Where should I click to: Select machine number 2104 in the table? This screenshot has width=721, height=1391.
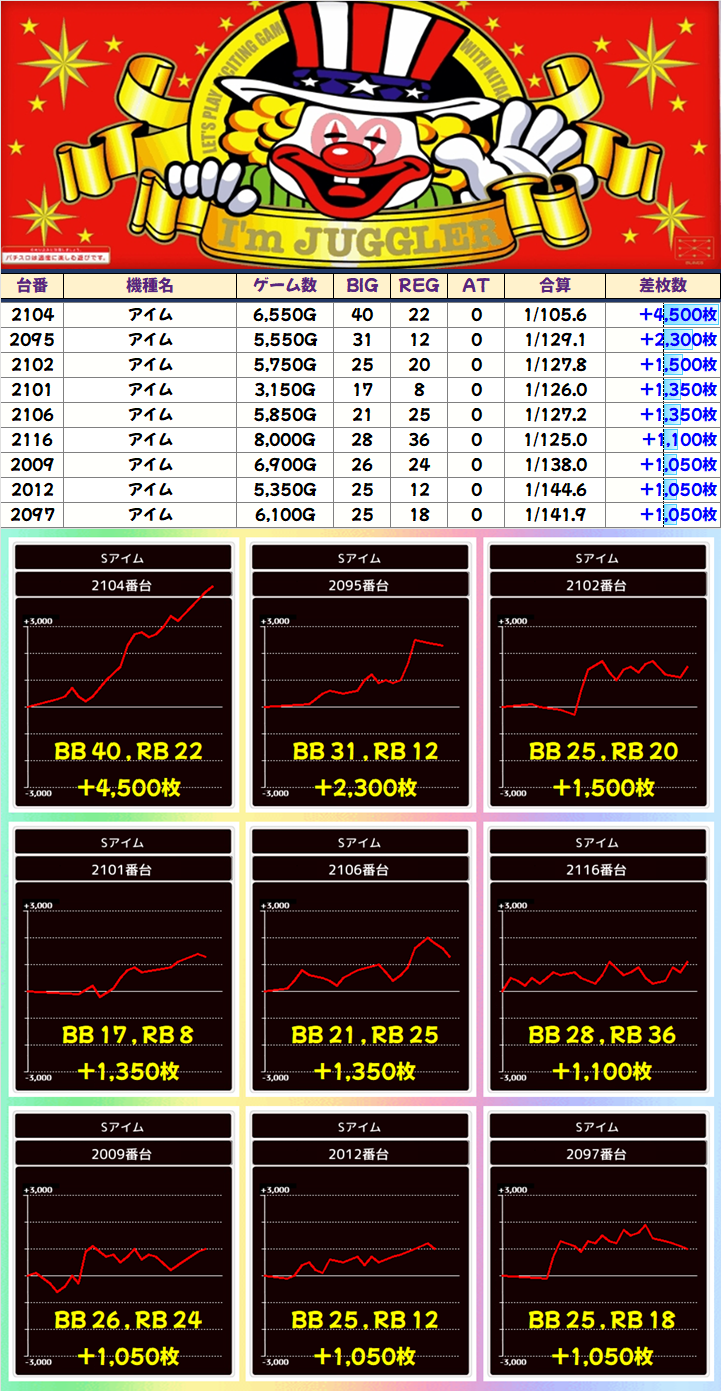coord(32,314)
